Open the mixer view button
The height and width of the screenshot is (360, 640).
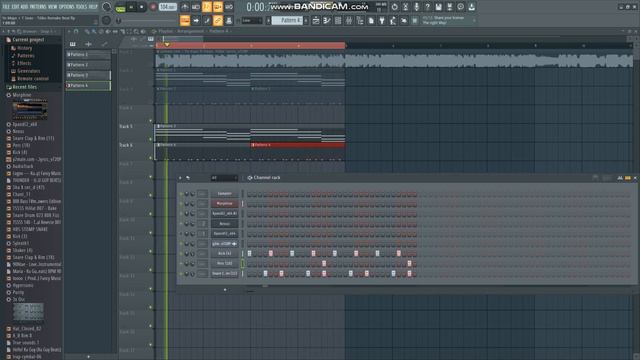(x=349, y=20)
